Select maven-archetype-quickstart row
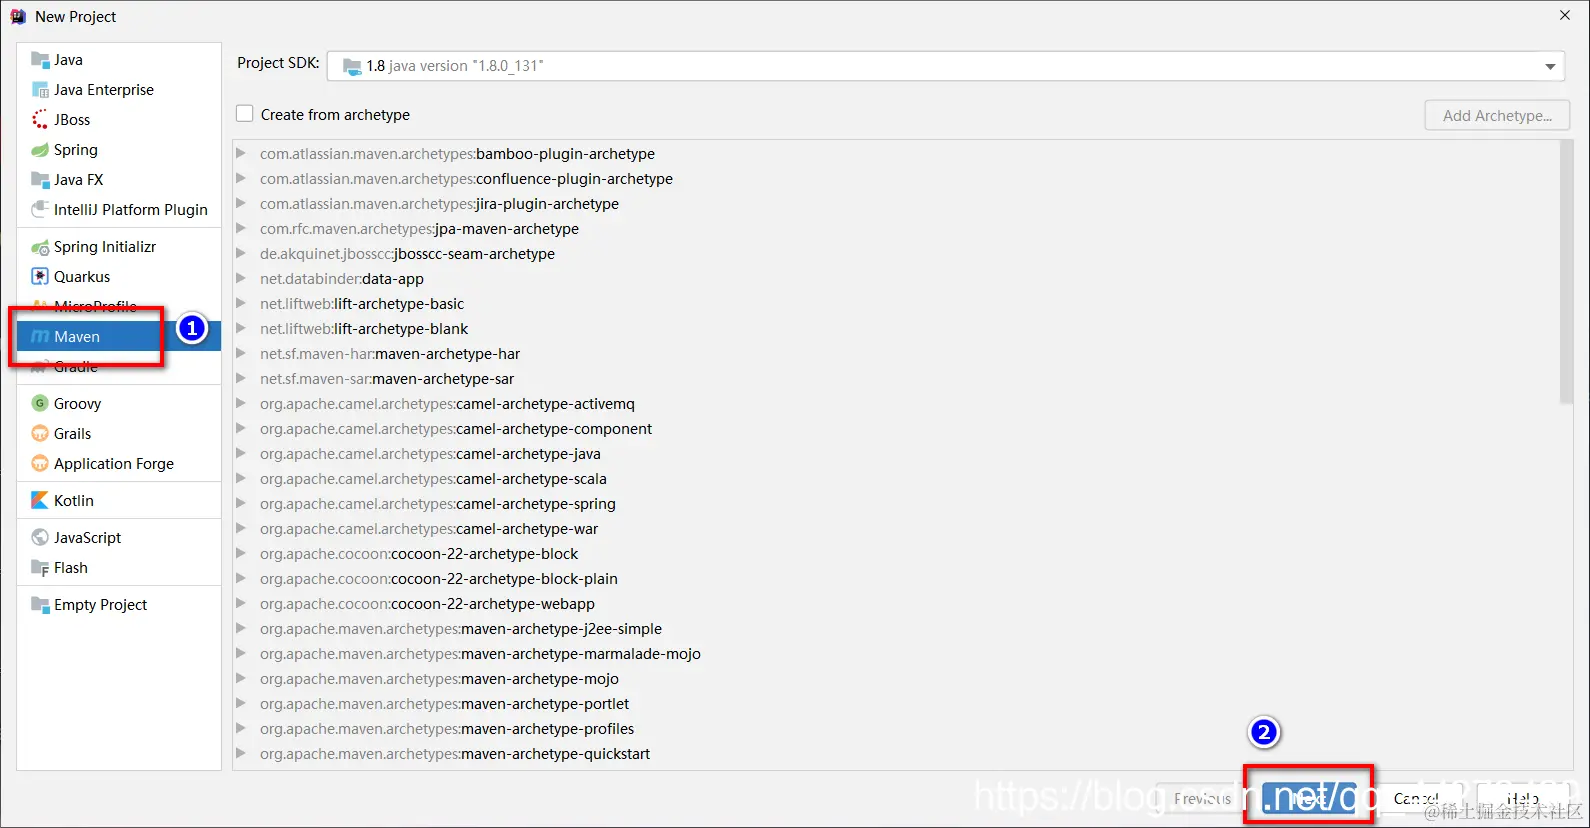 (896, 754)
